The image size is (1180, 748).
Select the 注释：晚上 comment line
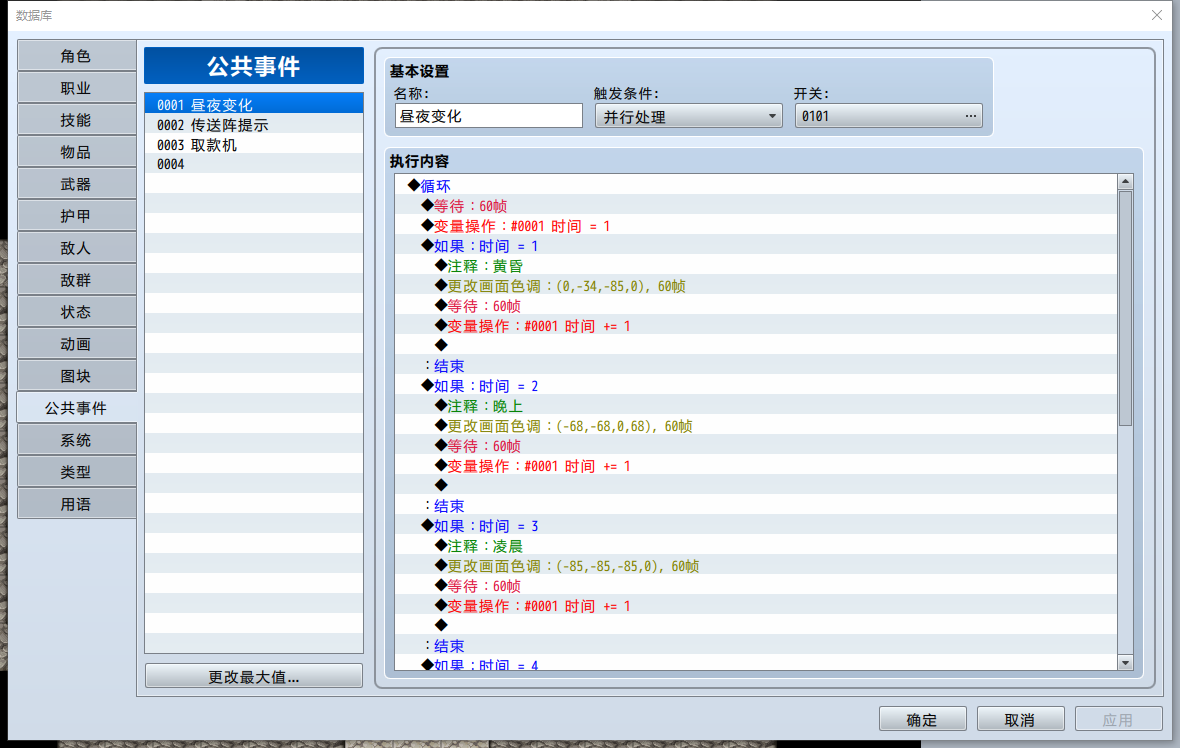756,406
